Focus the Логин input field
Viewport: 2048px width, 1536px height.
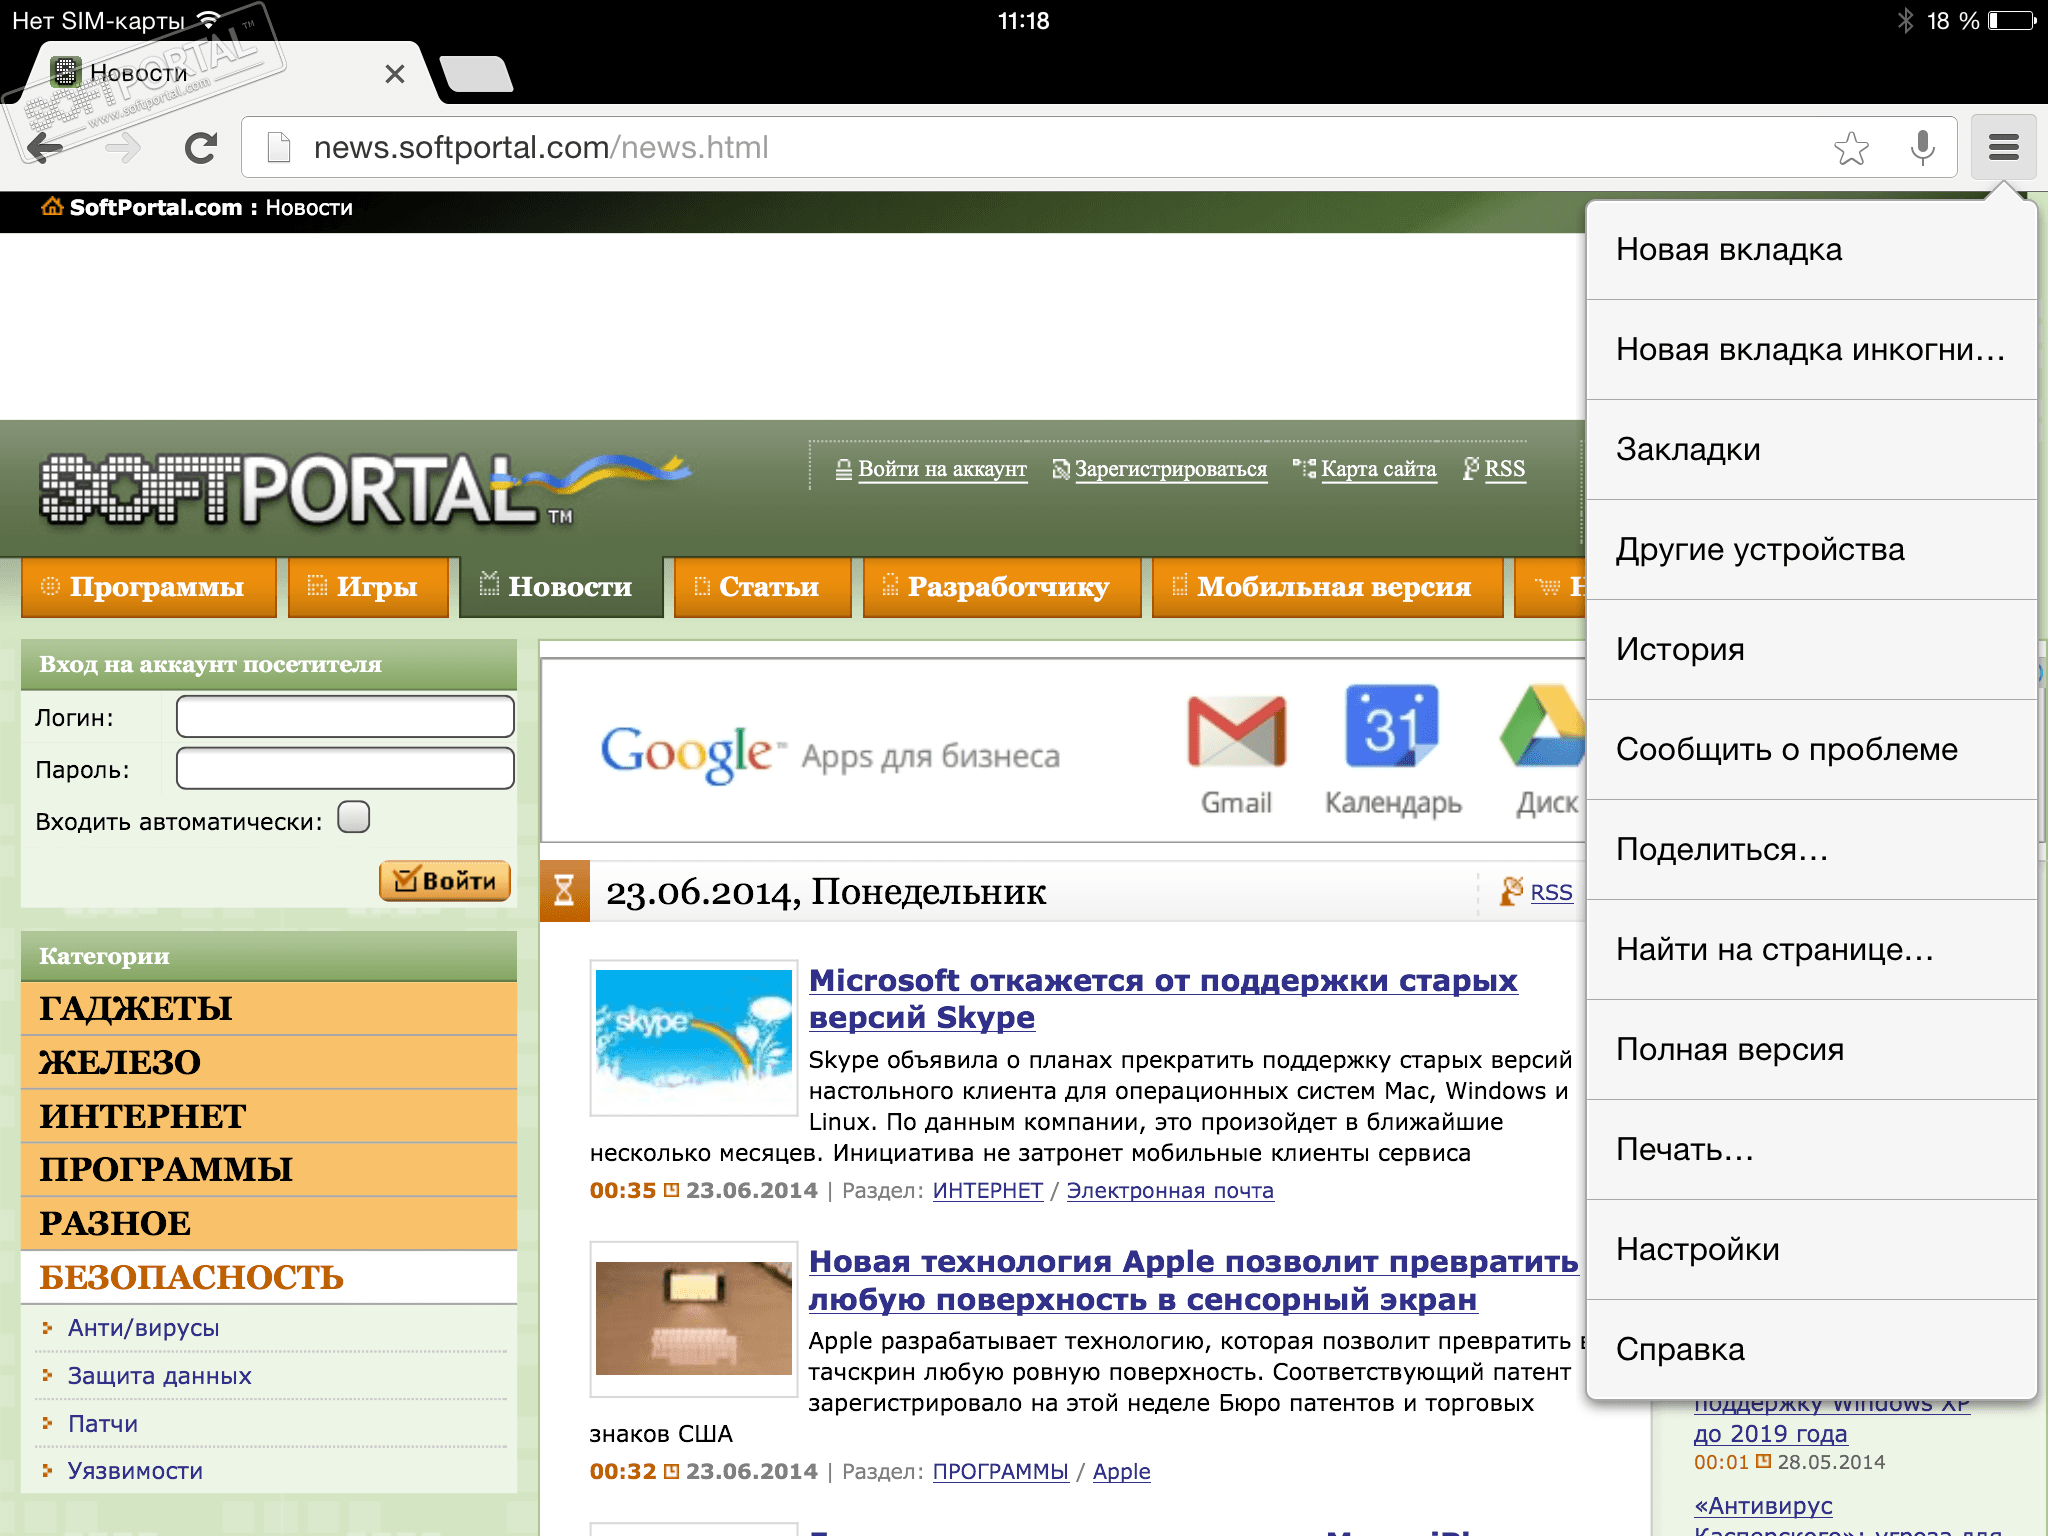click(345, 717)
